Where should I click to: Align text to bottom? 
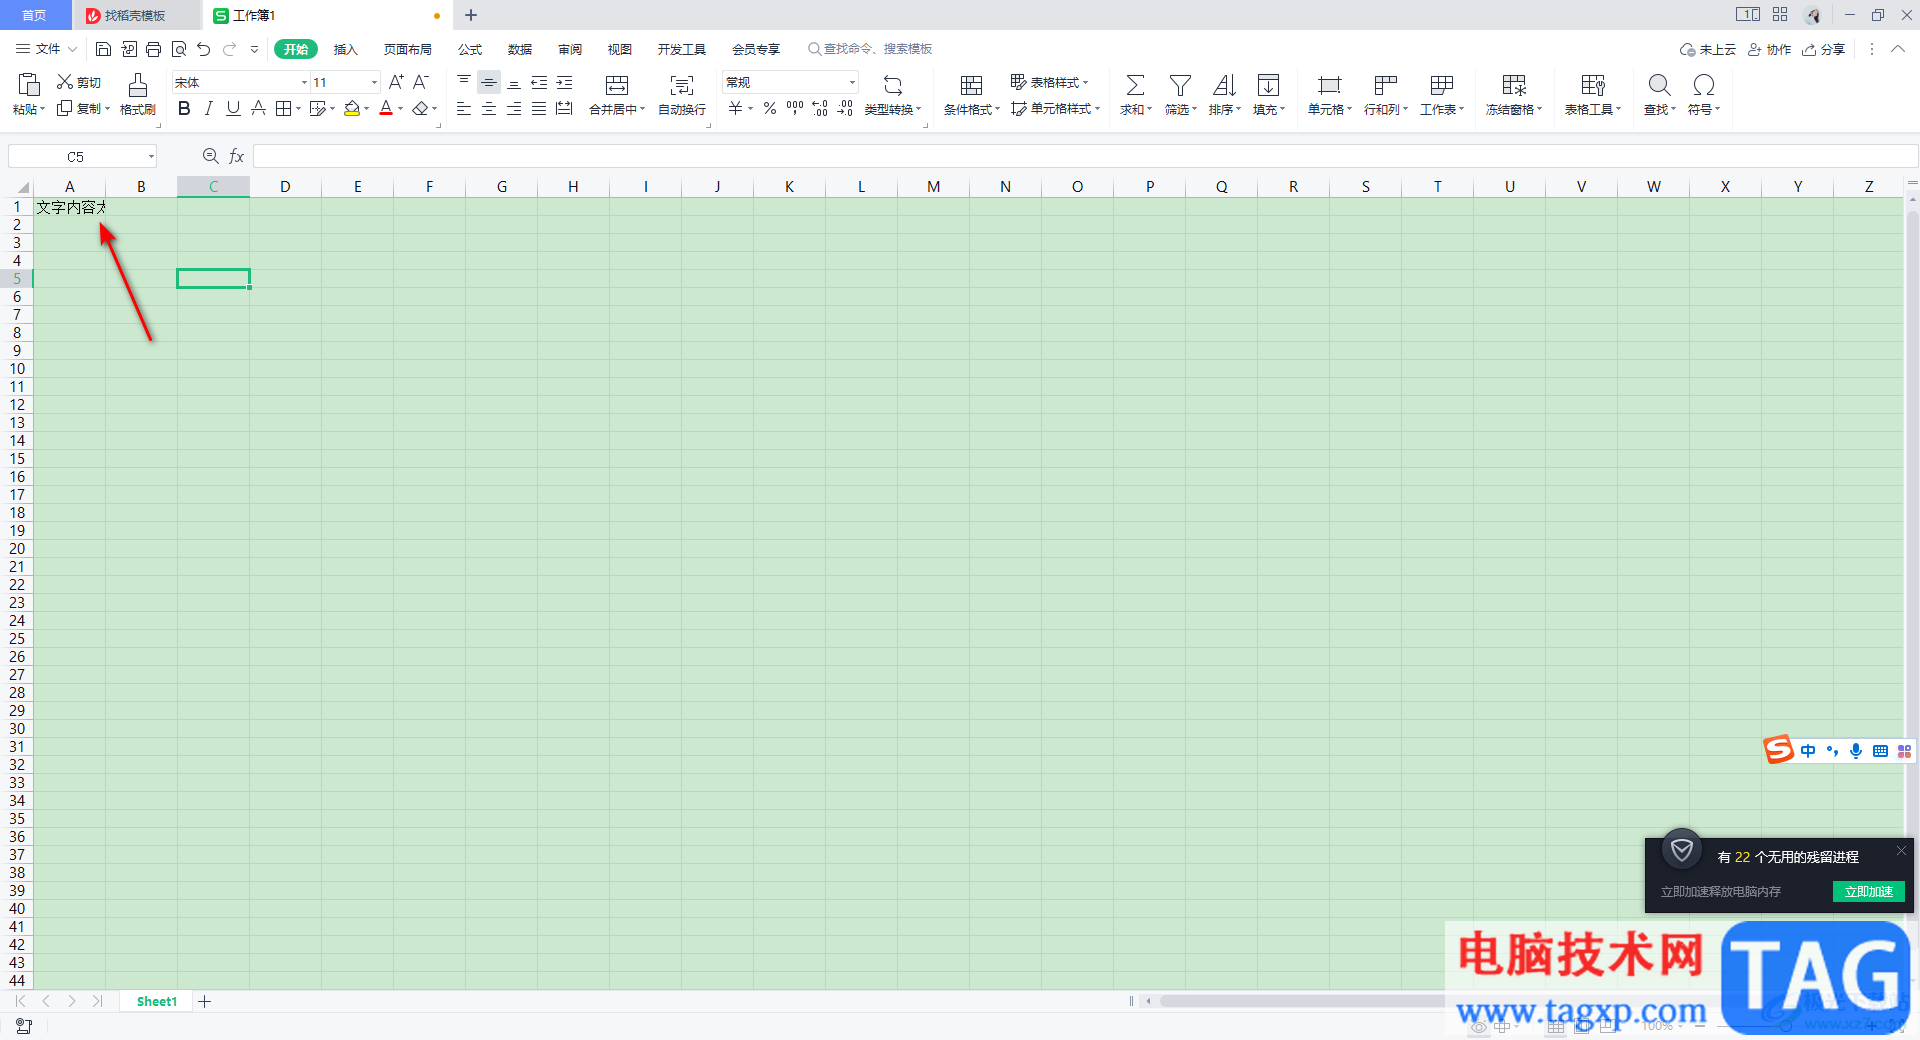(x=514, y=82)
